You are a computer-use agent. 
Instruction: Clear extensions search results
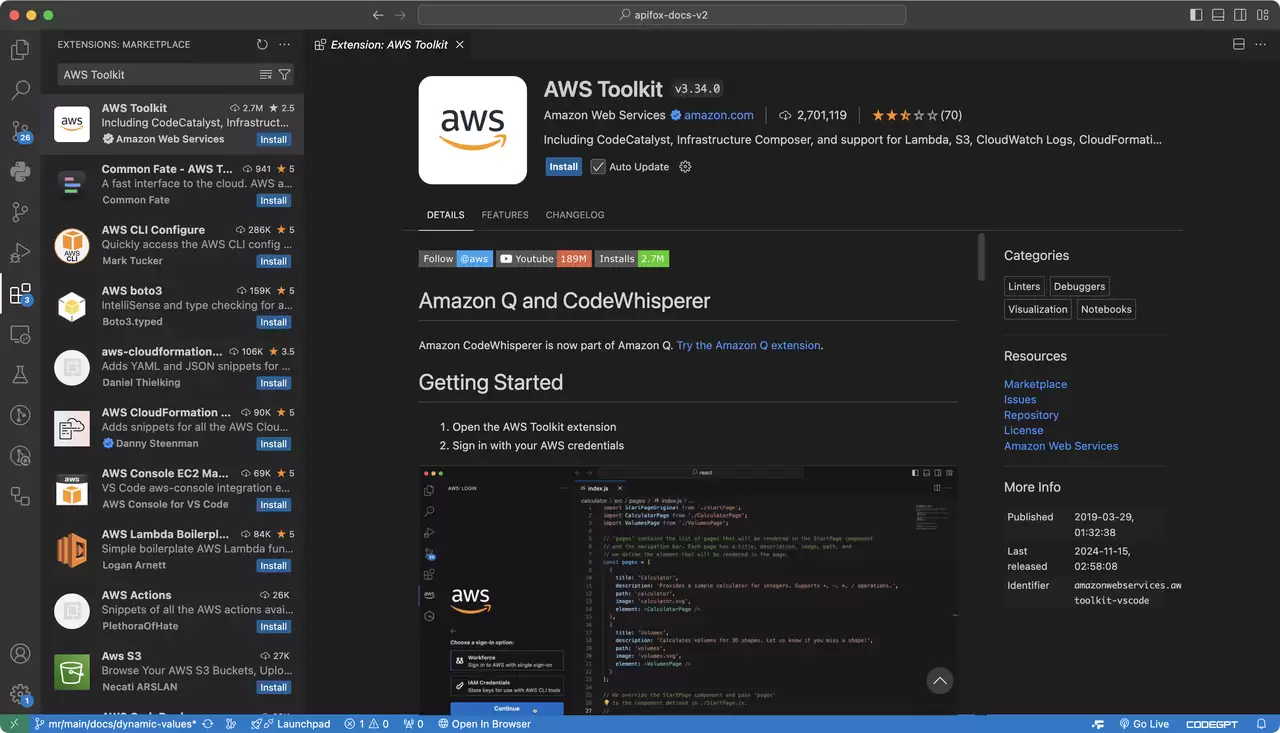point(265,75)
